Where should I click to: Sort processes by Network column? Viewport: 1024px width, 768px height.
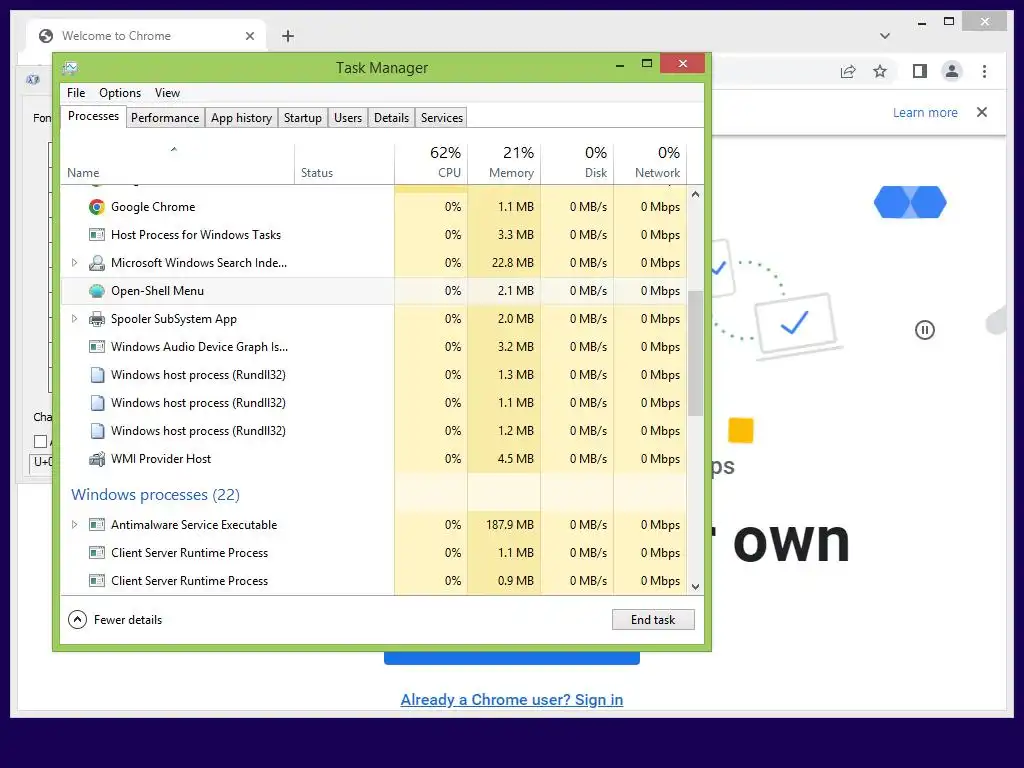tap(650, 162)
